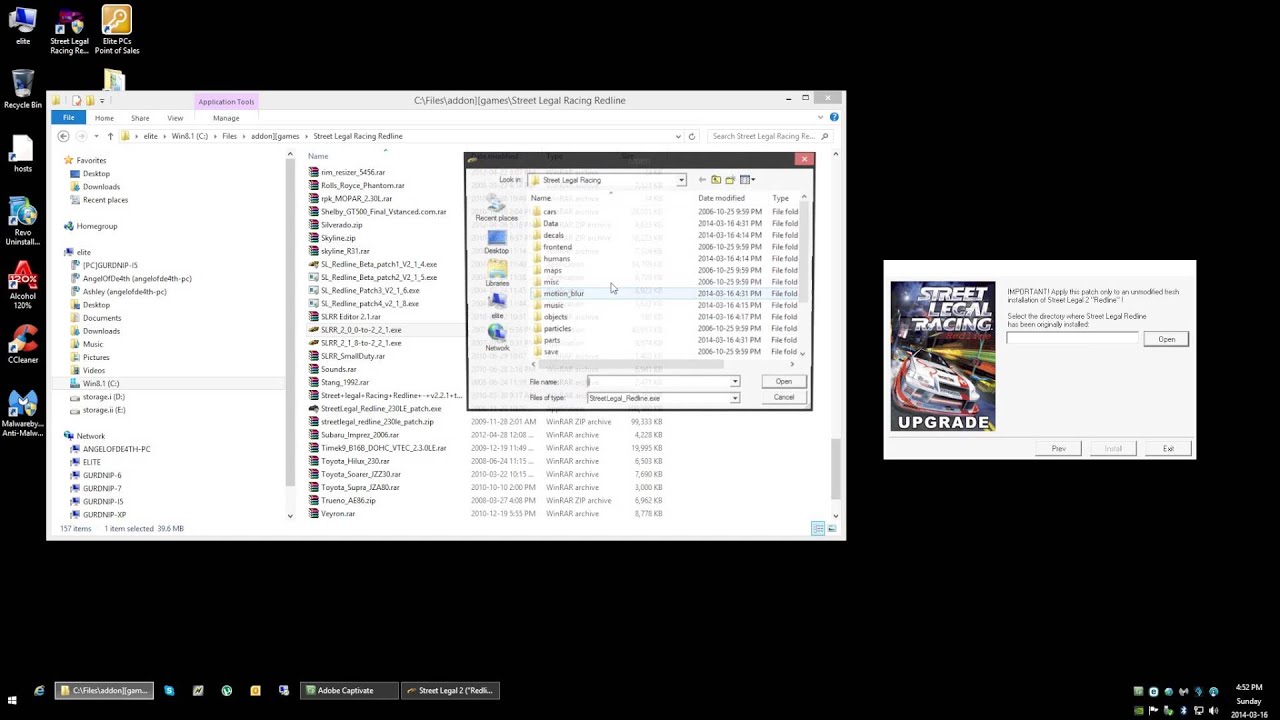Open the View ribbon tab
This screenshot has width=1280, height=720.
click(175, 118)
